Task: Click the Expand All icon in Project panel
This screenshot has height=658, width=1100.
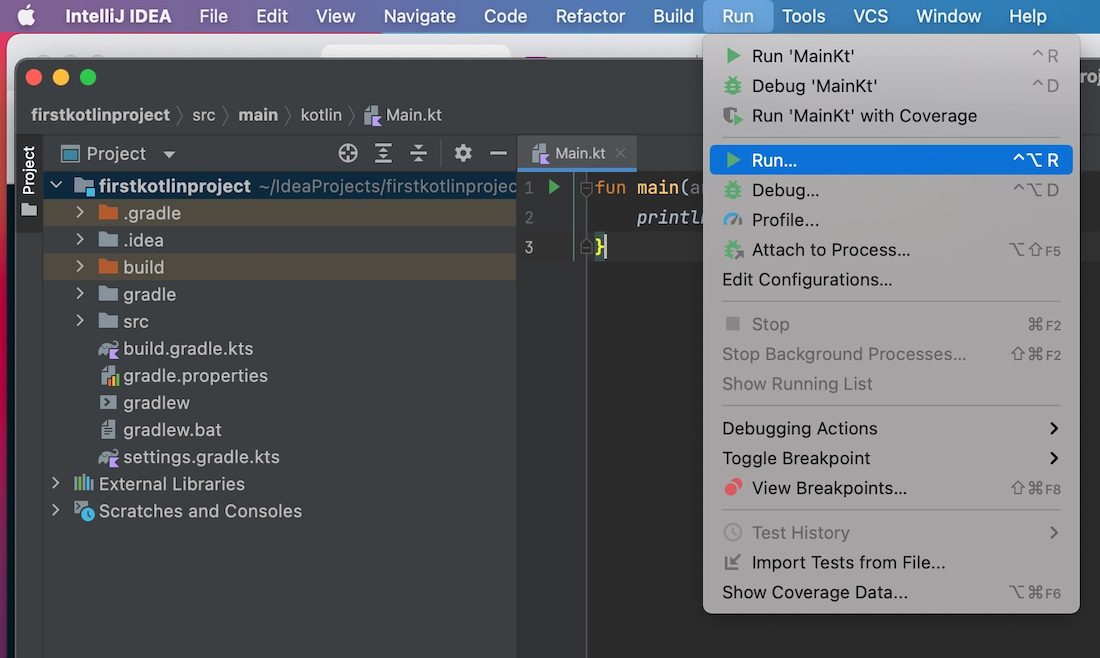Action: (x=383, y=153)
